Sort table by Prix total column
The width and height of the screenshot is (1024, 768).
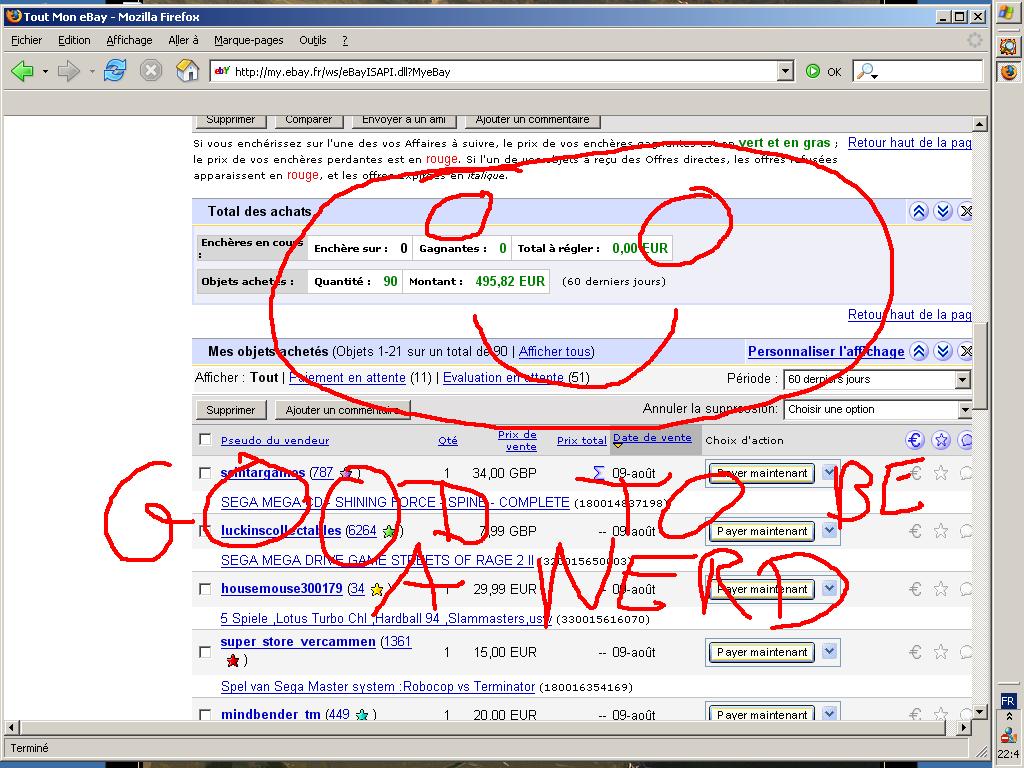pos(582,441)
